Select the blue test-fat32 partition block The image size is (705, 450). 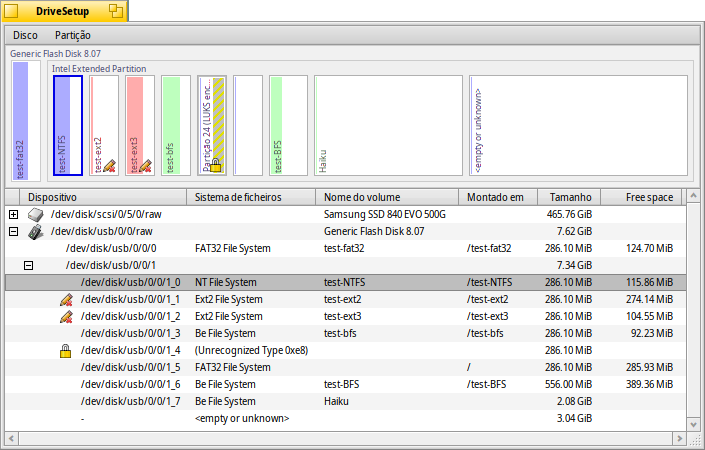click(x=21, y=120)
